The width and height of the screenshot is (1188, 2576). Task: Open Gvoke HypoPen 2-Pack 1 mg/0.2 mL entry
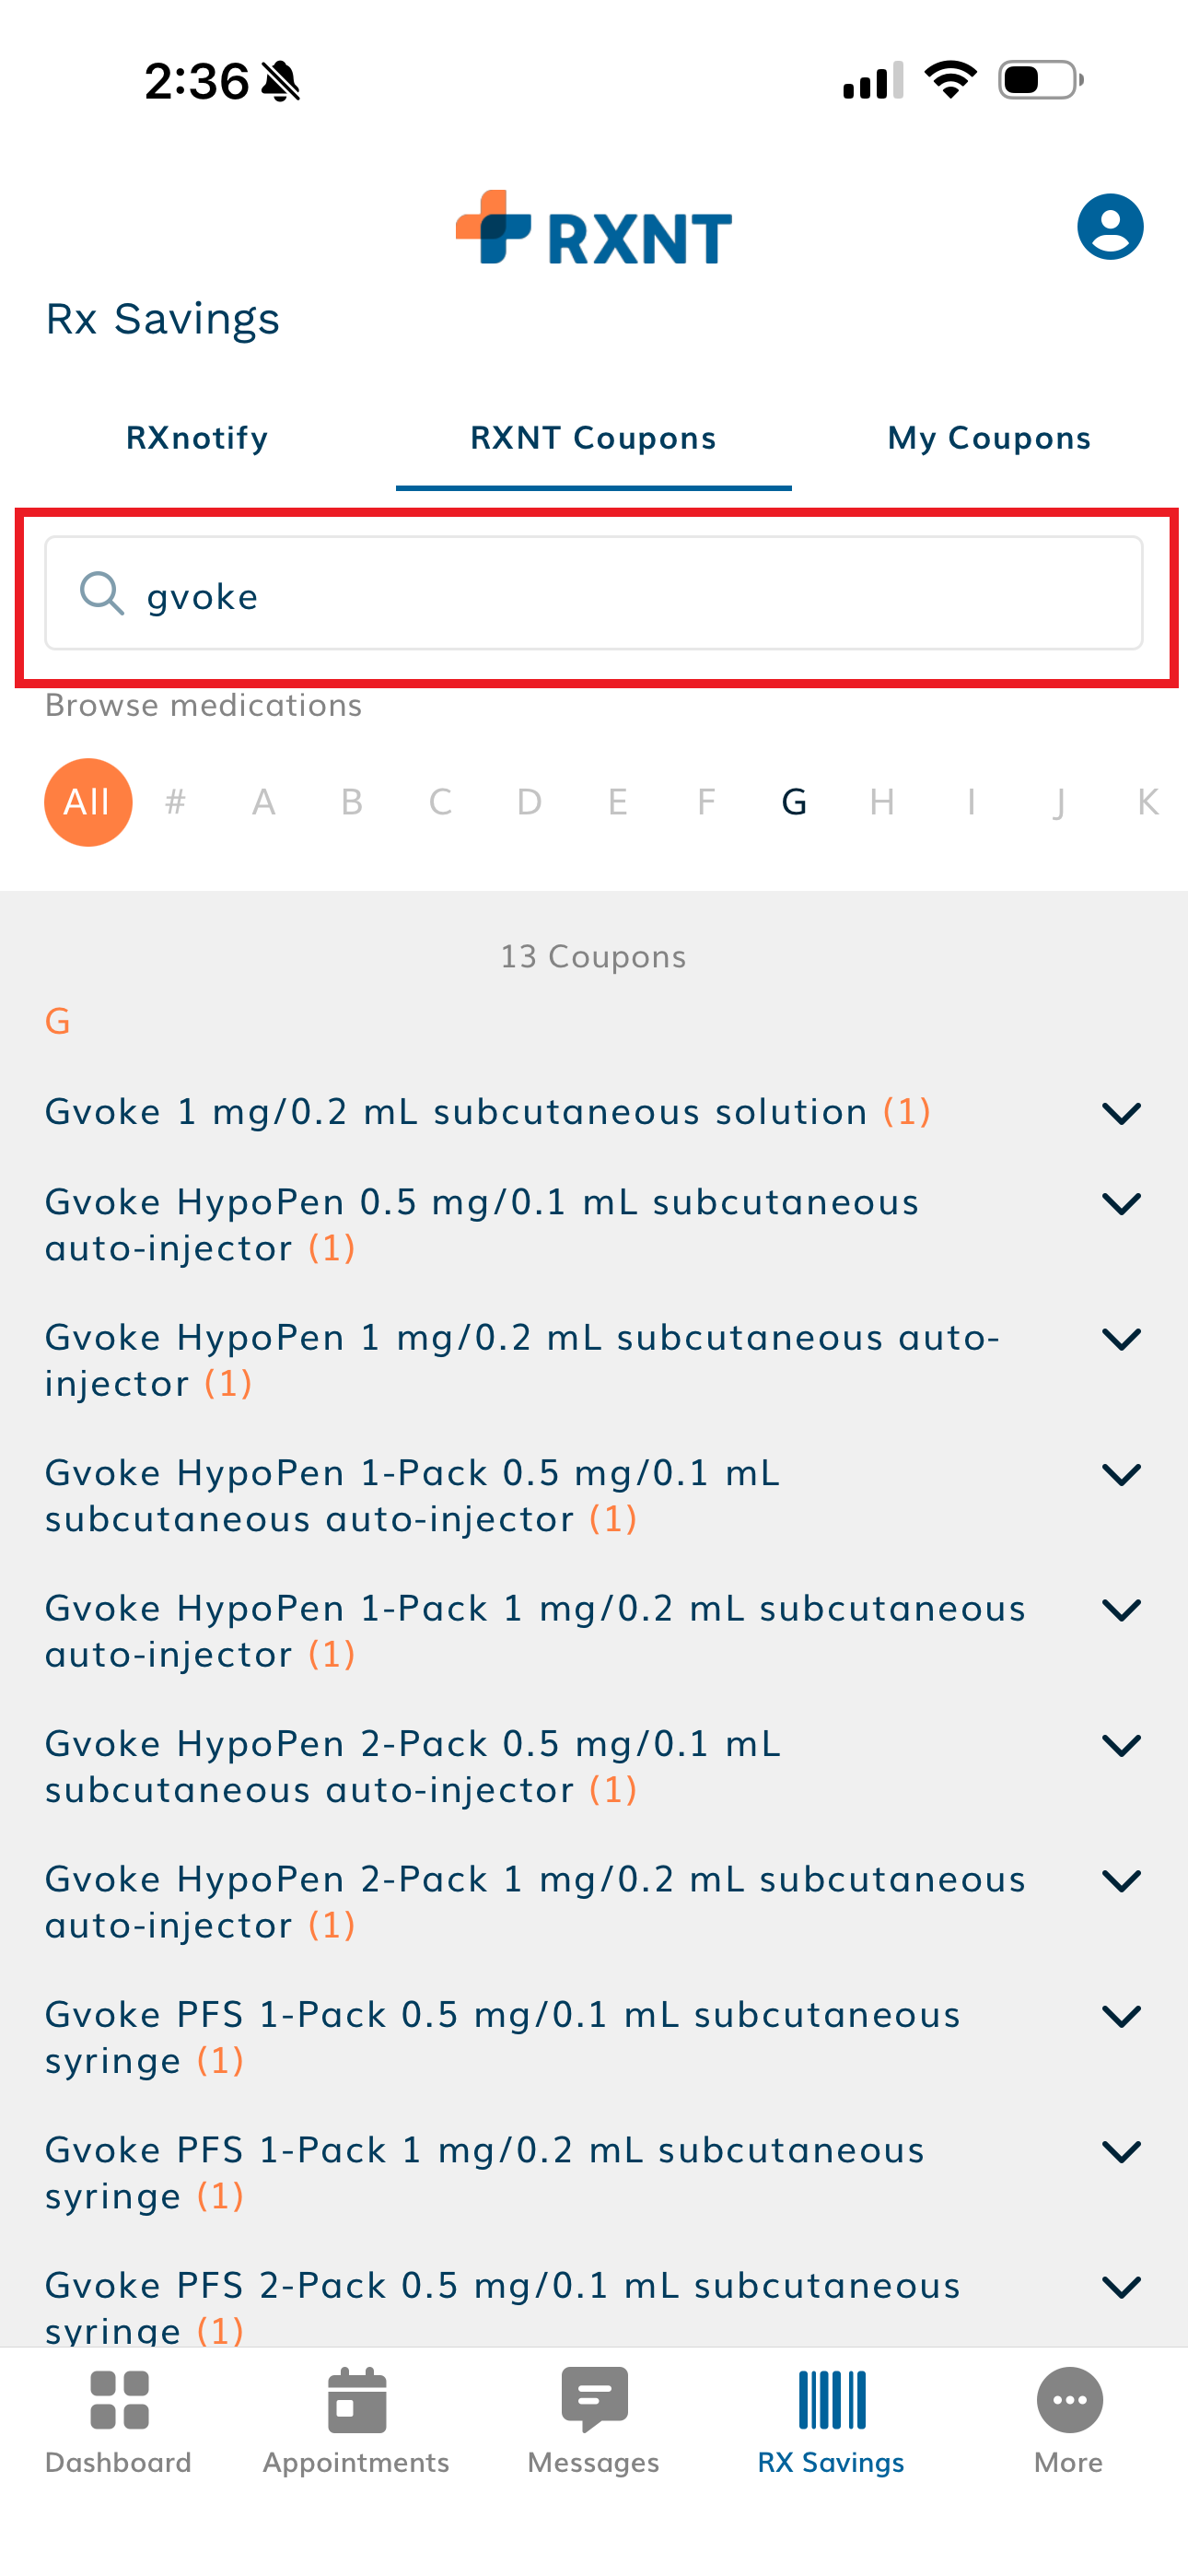click(x=535, y=1901)
